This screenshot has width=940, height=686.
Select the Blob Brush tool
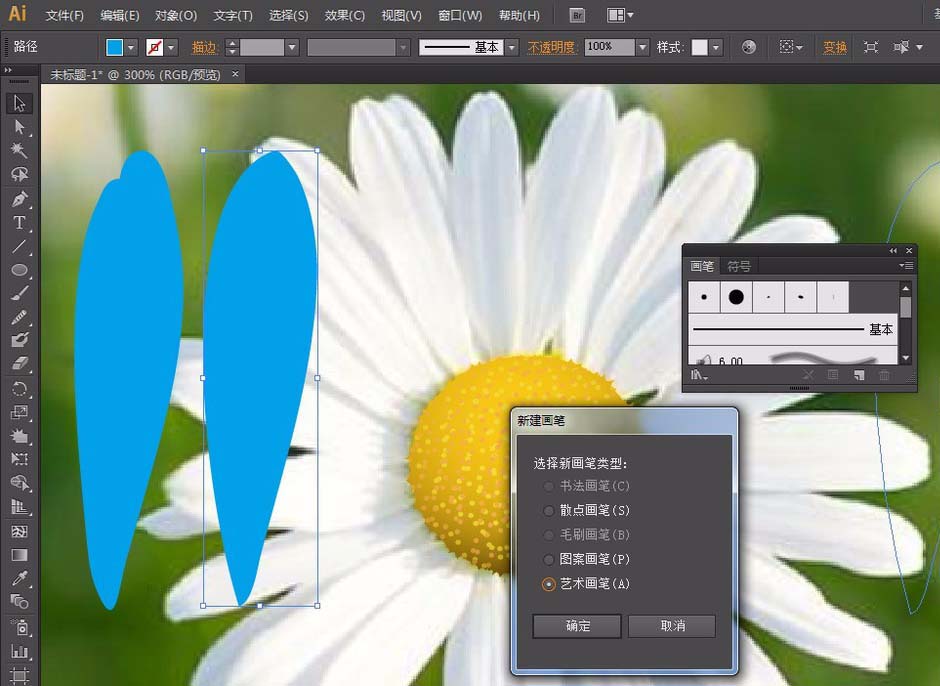19,340
